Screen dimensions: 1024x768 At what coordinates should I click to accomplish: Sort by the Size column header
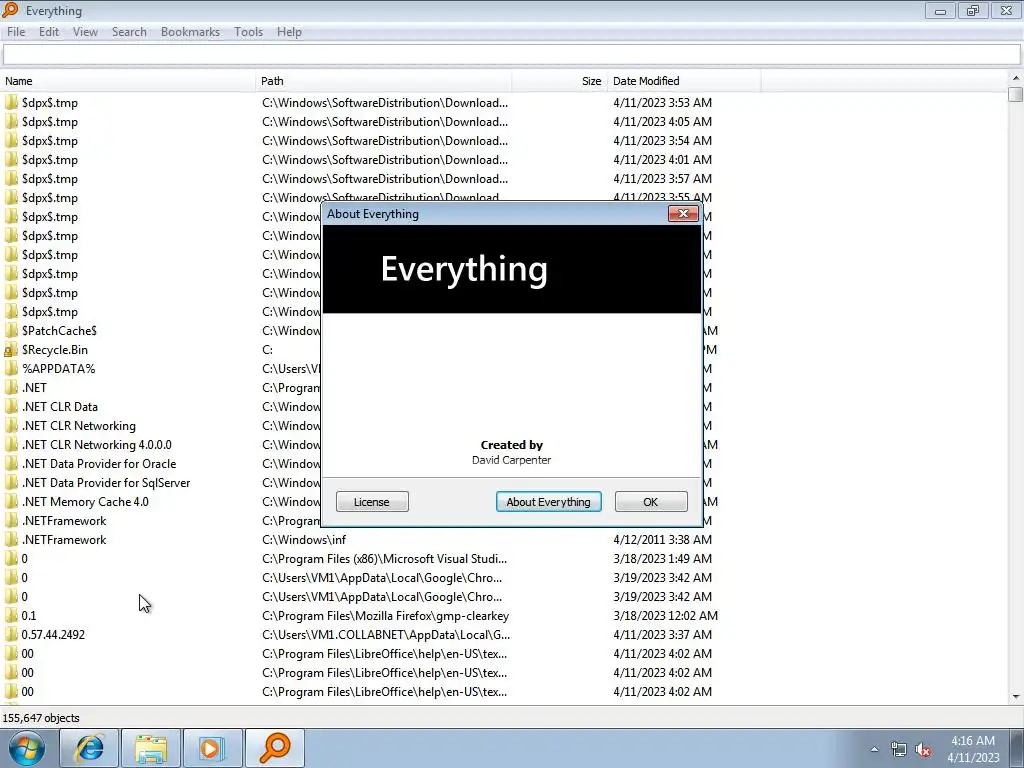pyautogui.click(x=560, y=81)
